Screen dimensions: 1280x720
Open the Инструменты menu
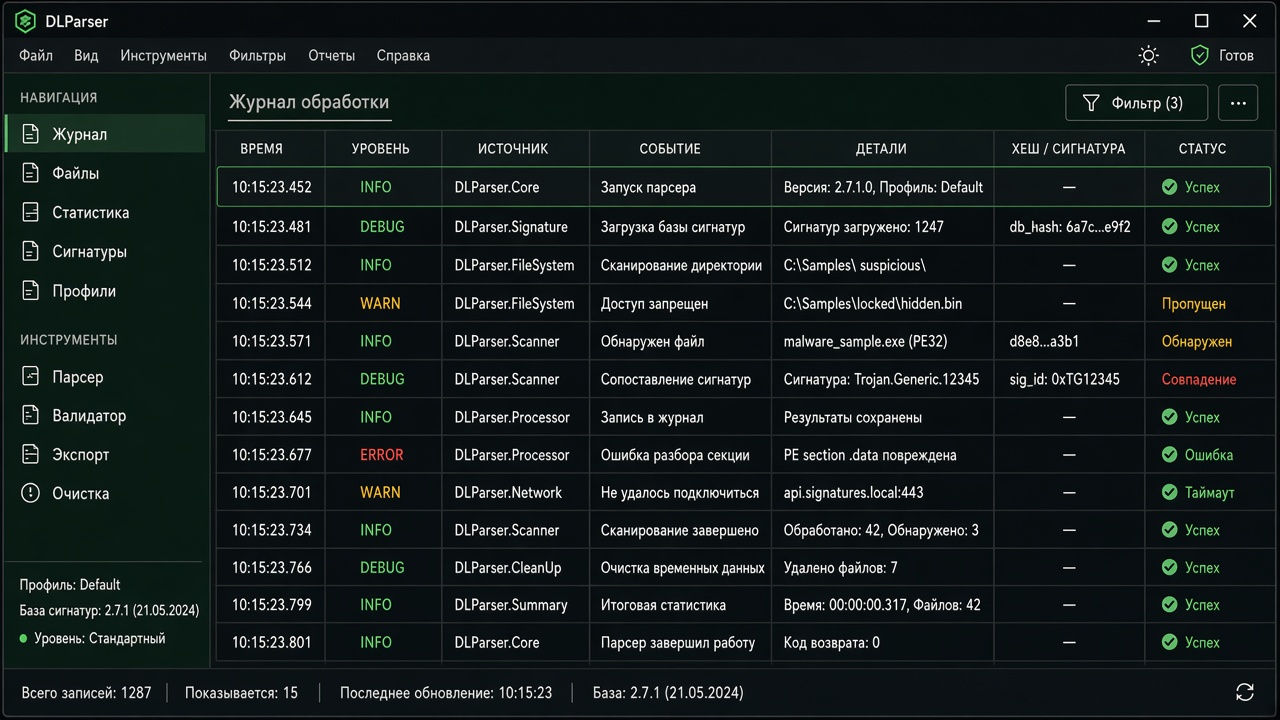[x=163, y=56]
